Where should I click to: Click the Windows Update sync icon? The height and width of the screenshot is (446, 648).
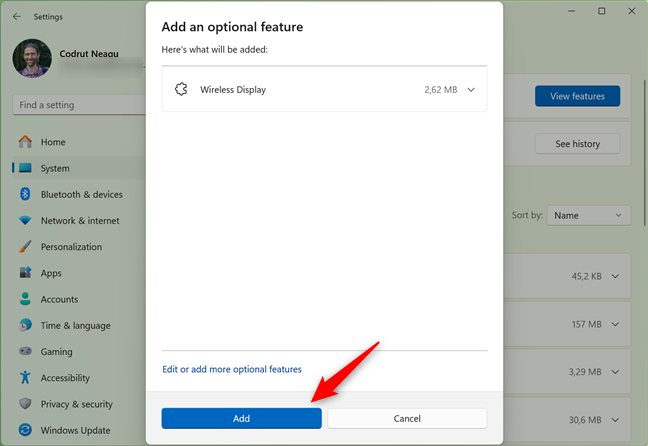coord(25,430)
